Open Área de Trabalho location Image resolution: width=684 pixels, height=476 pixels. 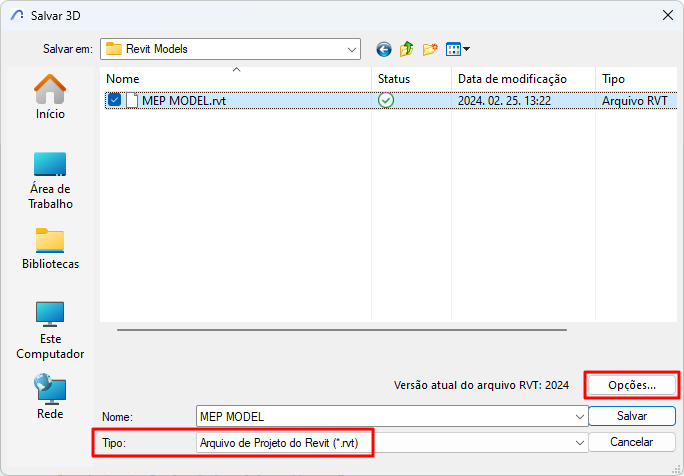pyautogui.click(x=50, y=180)
